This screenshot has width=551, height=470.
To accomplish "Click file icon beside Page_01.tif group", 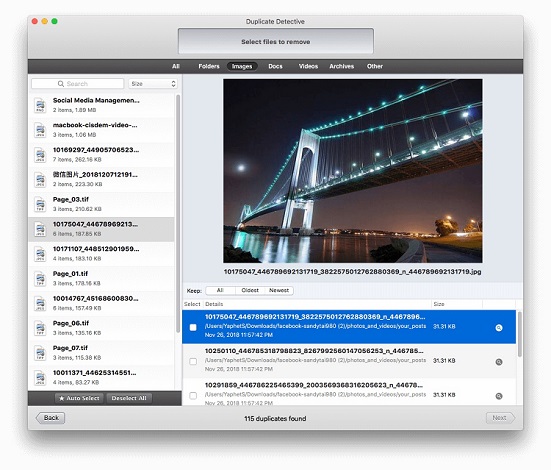I will tap(40, 278).
